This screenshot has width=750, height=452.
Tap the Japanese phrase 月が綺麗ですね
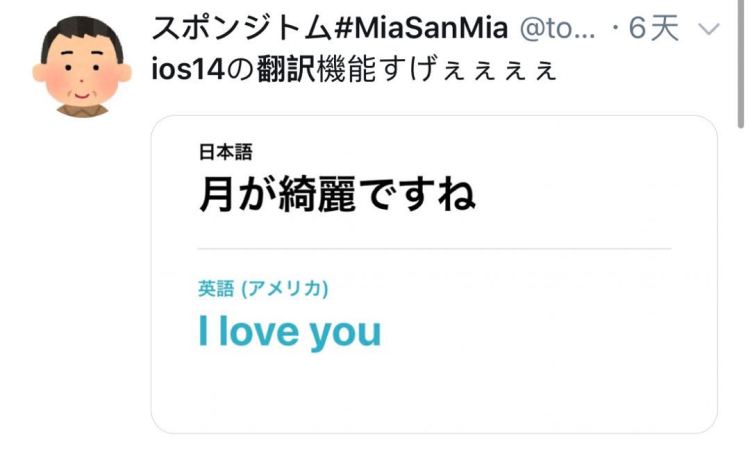tap(336, 192)
